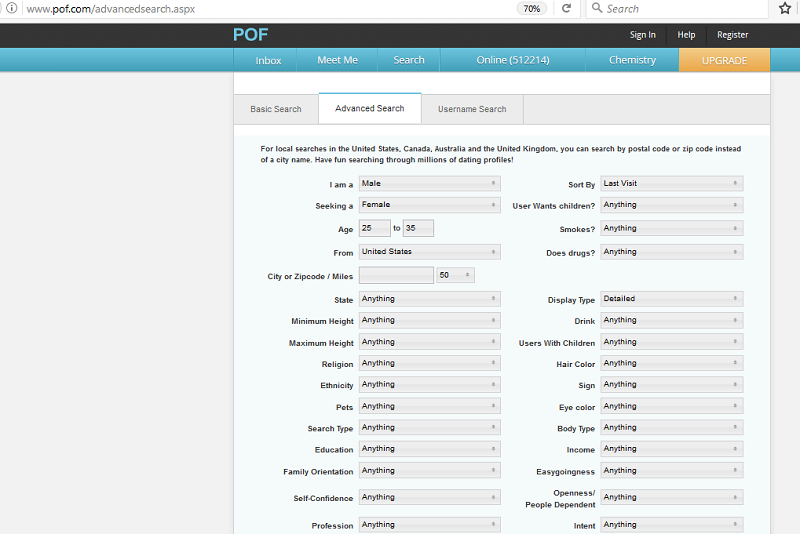Open Online (512214) in navigation bar

(513, 60)
